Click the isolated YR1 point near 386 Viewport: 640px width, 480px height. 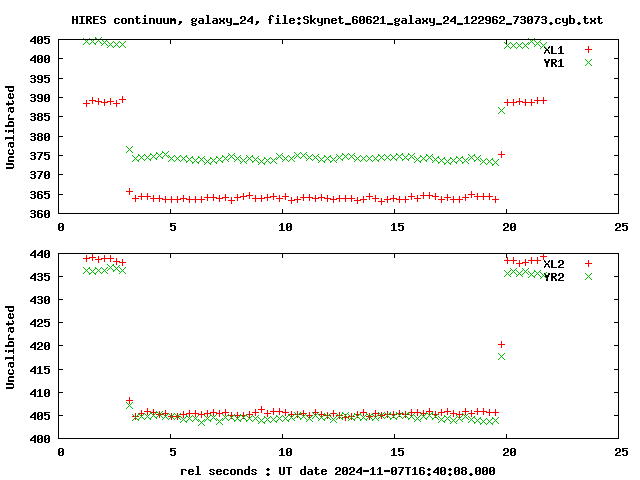tap(501, 111)
